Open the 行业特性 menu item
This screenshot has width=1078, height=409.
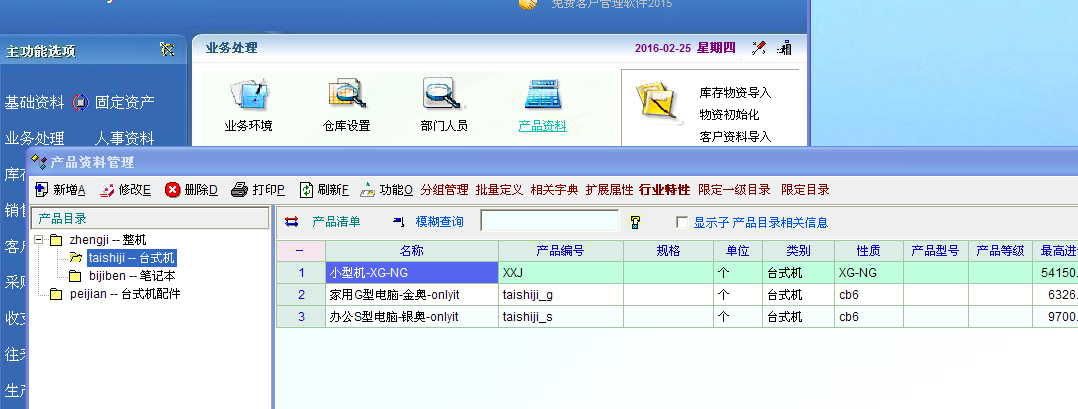(x=664, y=190)
